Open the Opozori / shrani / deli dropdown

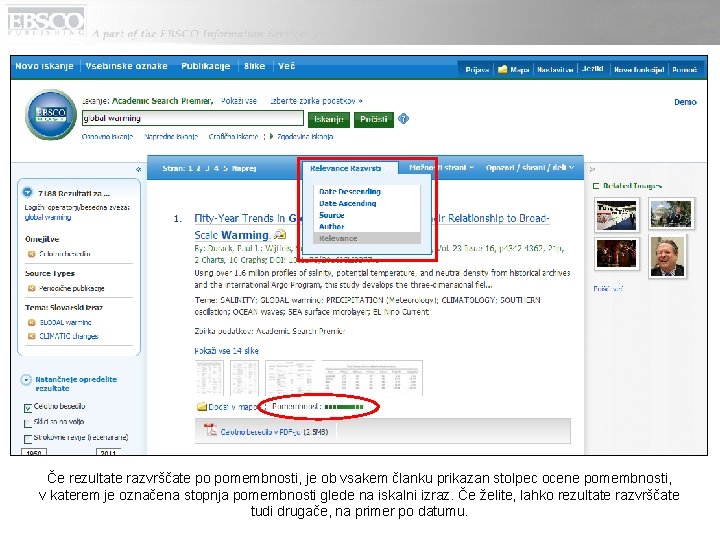tap(530, 168)
